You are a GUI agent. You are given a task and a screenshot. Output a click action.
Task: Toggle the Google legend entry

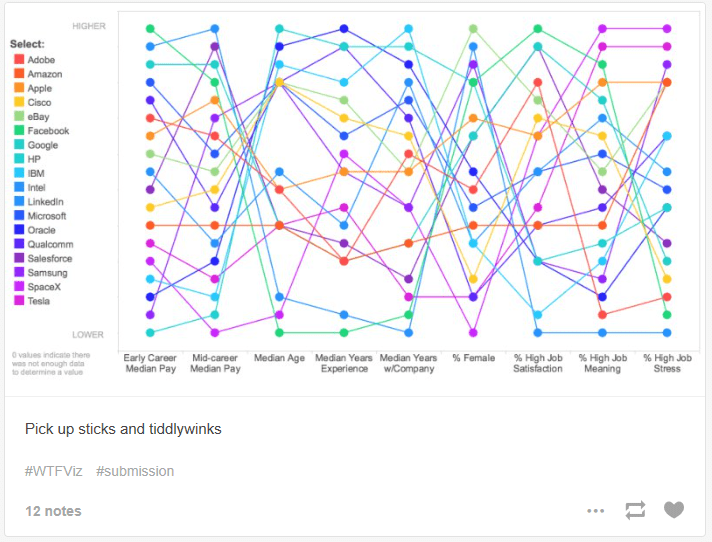[42, 145]
